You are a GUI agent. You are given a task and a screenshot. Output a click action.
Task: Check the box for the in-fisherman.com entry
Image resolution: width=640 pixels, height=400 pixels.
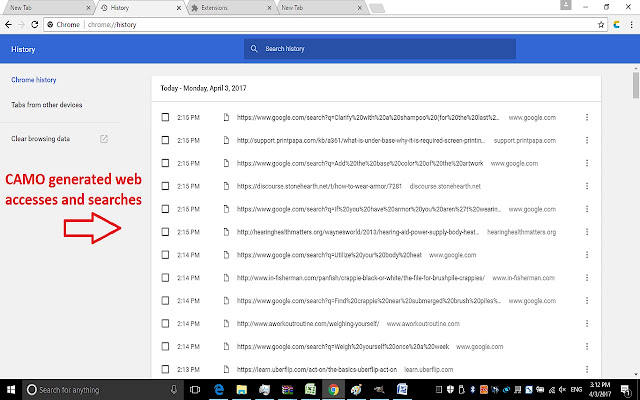pos(165,278)
